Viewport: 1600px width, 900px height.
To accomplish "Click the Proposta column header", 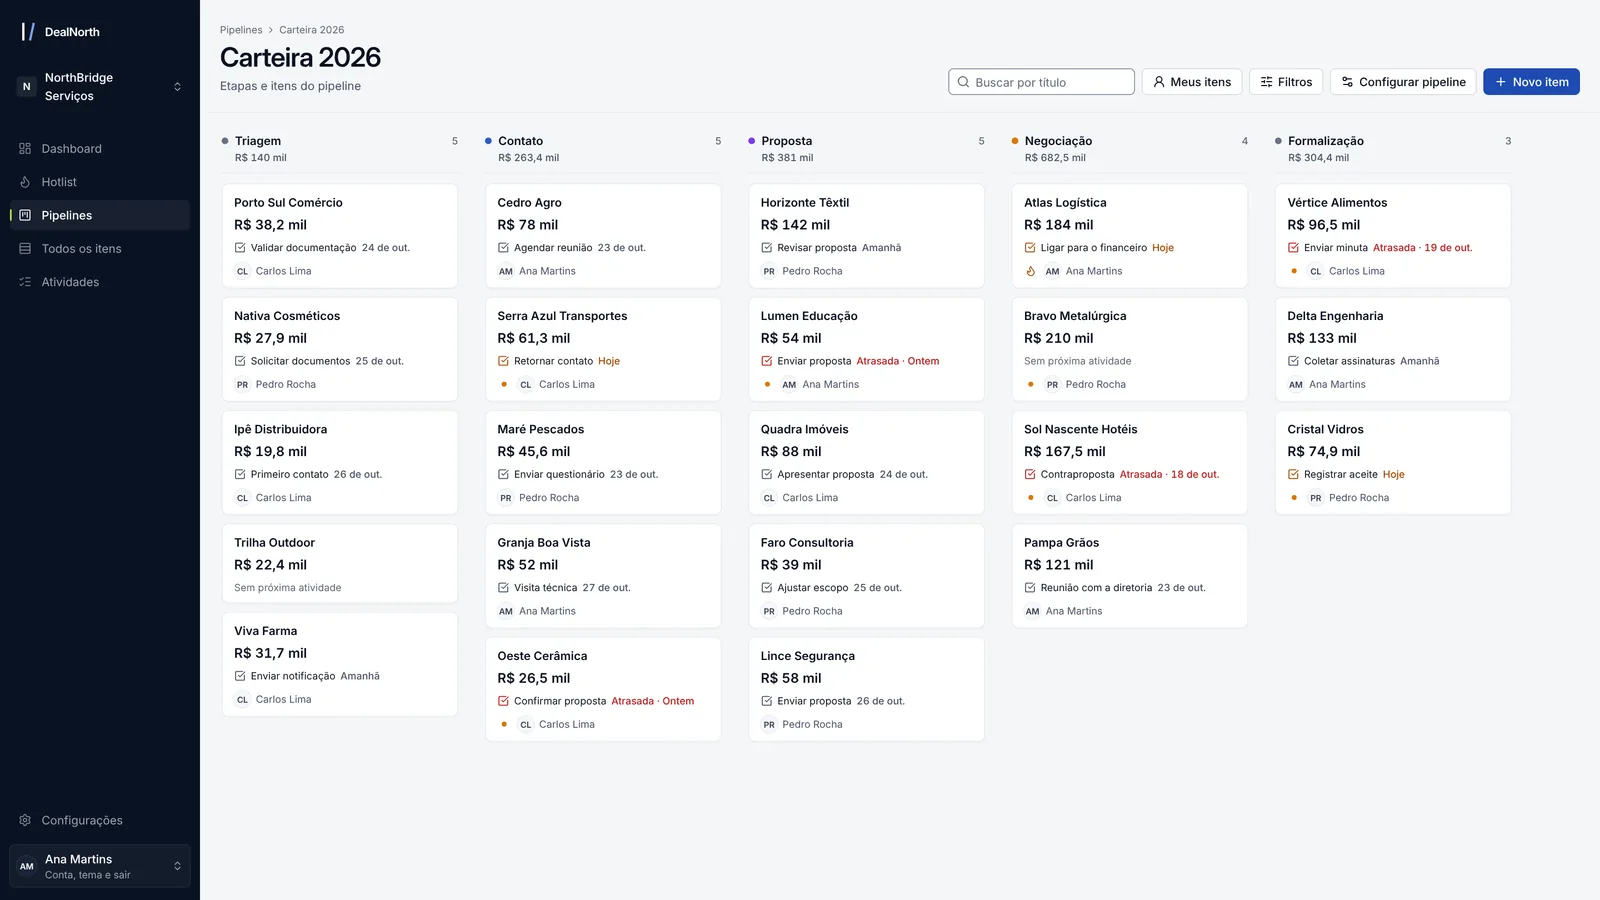I will click(x=866, y=148).
